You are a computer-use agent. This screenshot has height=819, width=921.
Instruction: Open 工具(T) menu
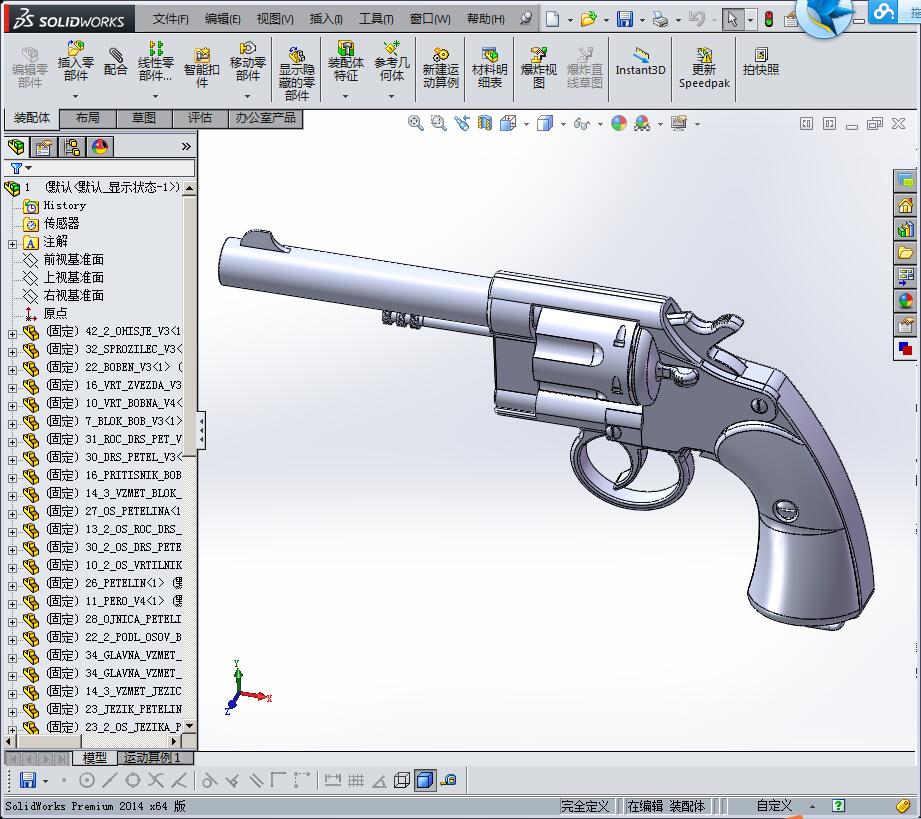coord(376,19)
